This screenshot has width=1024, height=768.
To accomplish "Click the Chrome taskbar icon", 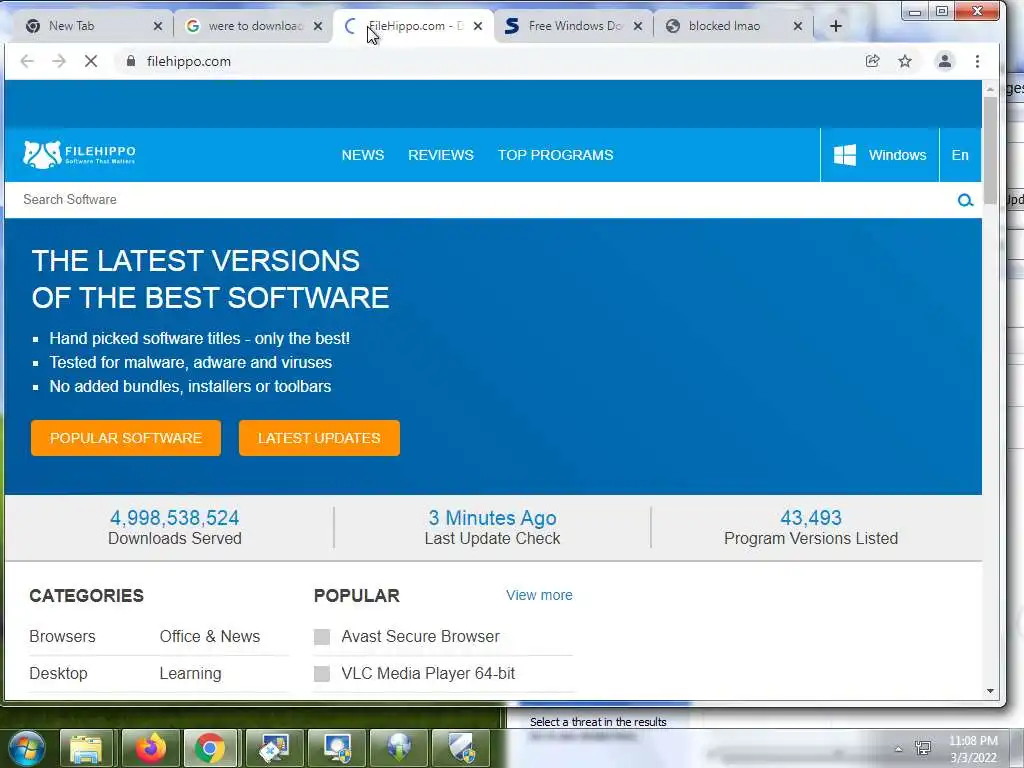I will (x=210, y=748).
